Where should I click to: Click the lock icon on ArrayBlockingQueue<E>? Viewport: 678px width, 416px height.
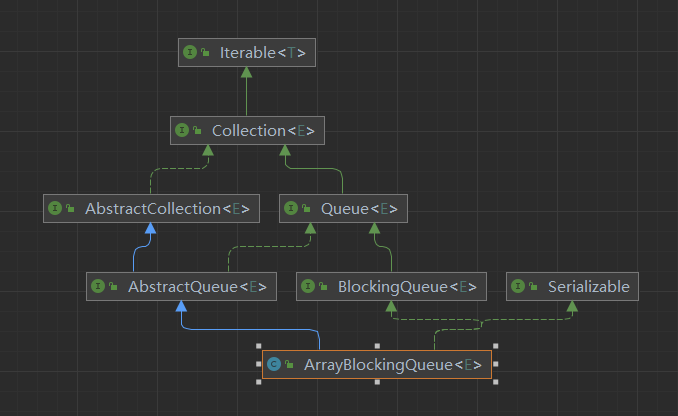coord(290,365)
